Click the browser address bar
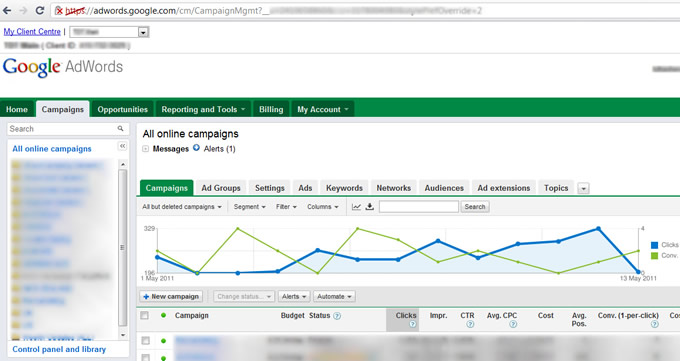680x361 pixels. pos(364,10)
